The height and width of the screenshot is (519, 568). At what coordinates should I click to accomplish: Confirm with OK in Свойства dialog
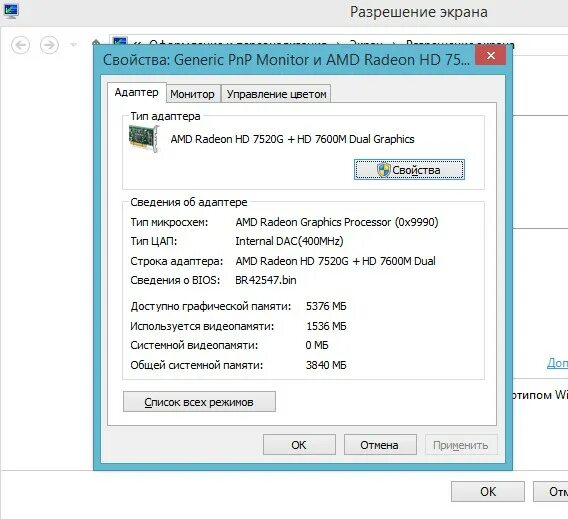click(299, 445)
